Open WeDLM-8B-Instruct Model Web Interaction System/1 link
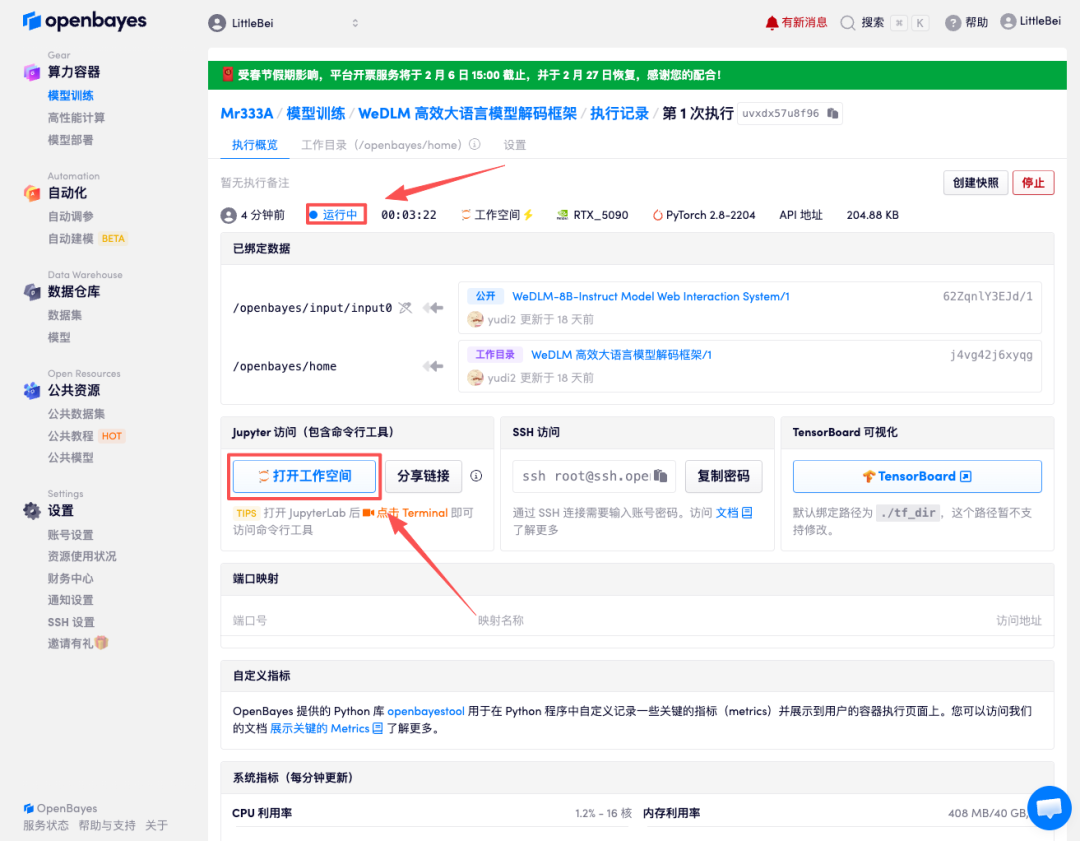The width and height of the screenshot is (1080, 841). pyautogui.click(x=651, y=296)
